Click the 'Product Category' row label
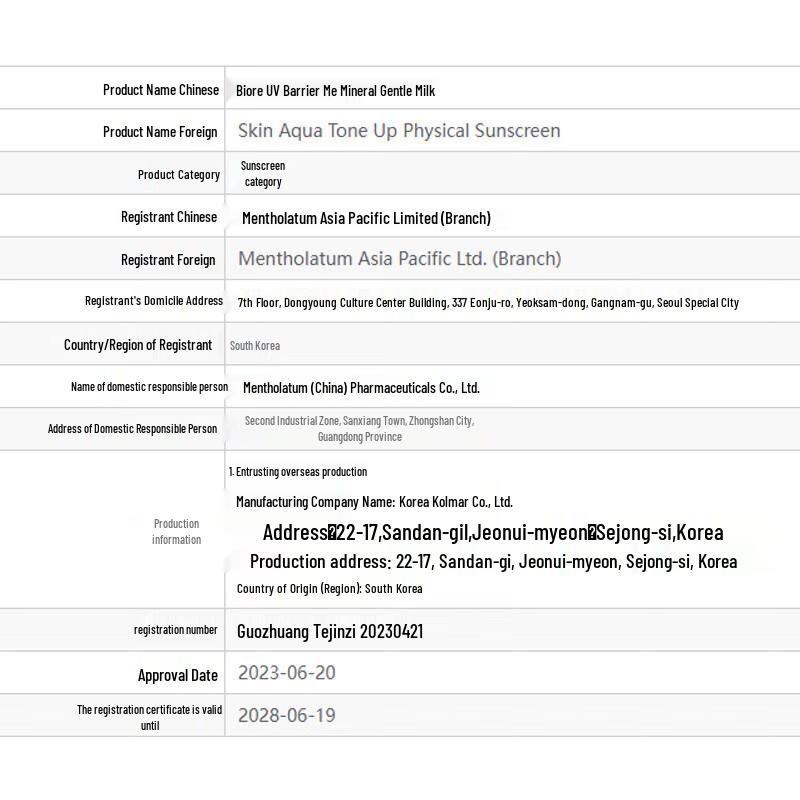The height and width of the screenshot is (800, 800). (178, 175)
